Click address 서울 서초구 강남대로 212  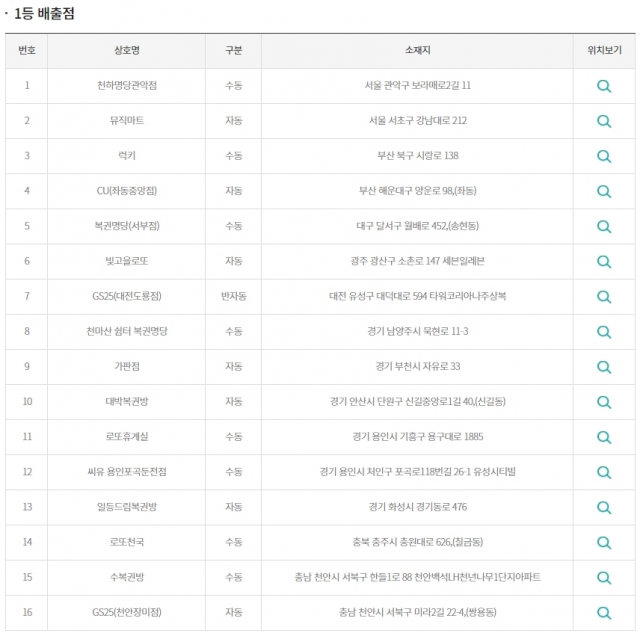click(418, 120)
